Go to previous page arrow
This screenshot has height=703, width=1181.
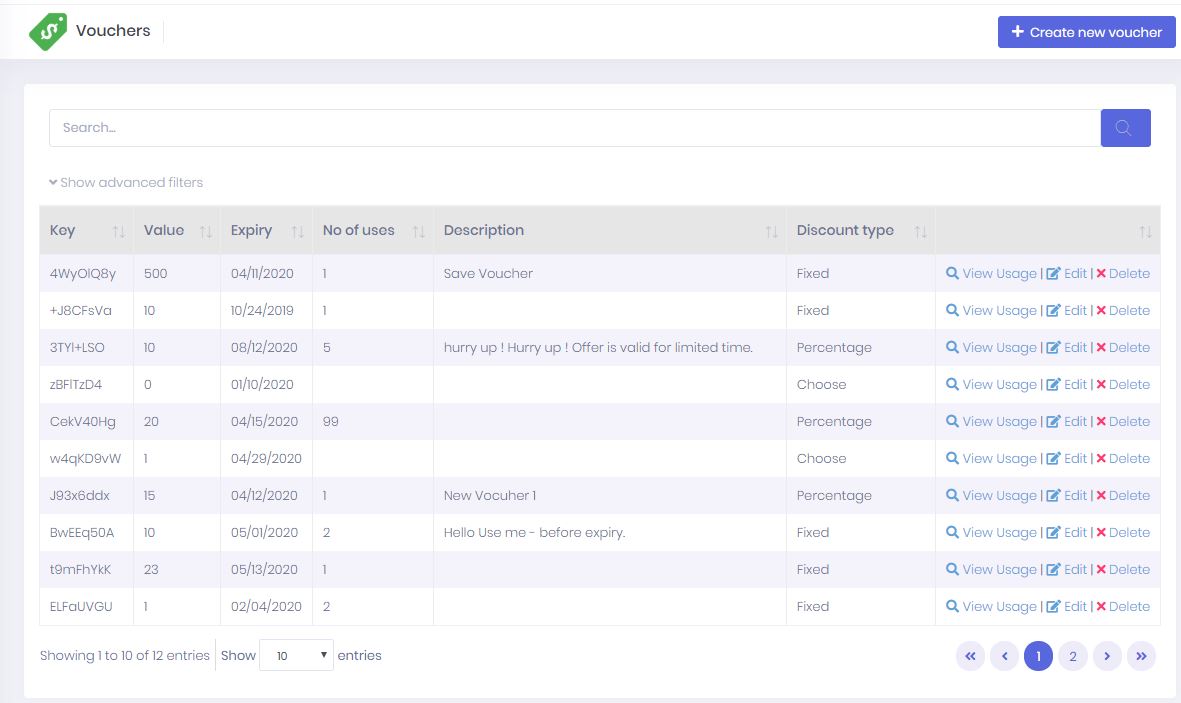[1004, 656]
